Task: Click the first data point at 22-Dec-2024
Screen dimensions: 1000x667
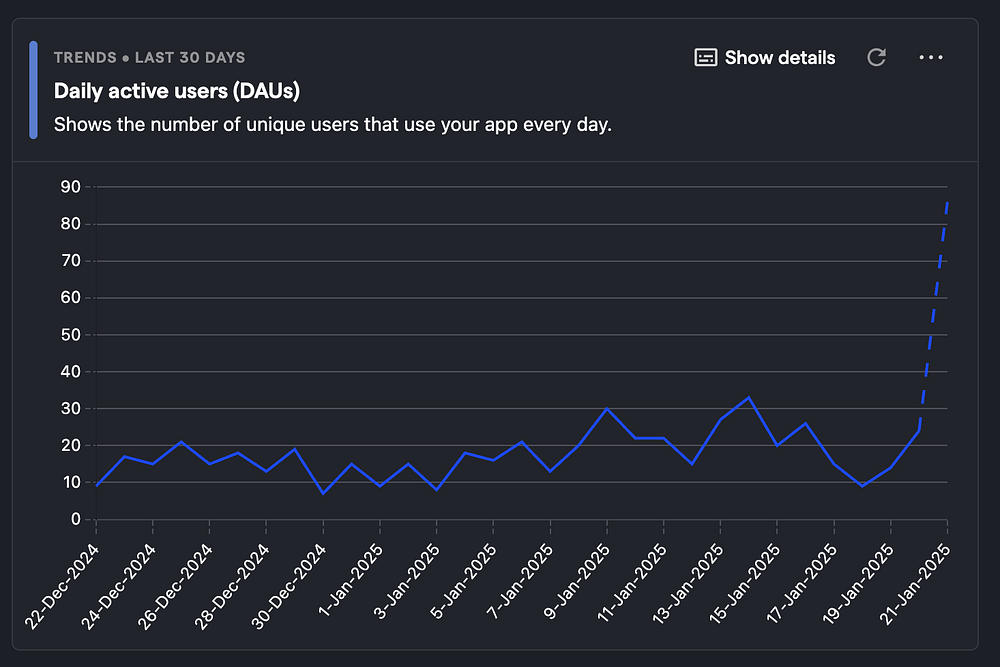Action: point(96,486)
